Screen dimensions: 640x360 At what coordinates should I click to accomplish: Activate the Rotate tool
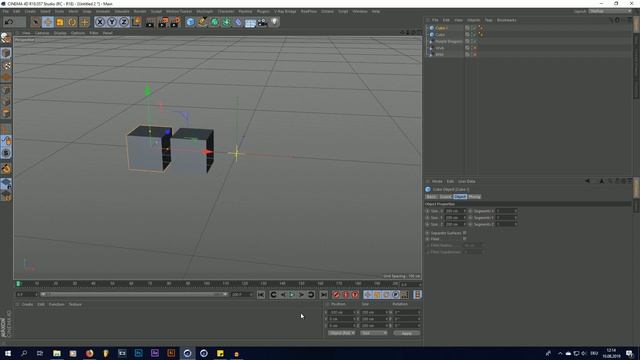tap(72, 22)
